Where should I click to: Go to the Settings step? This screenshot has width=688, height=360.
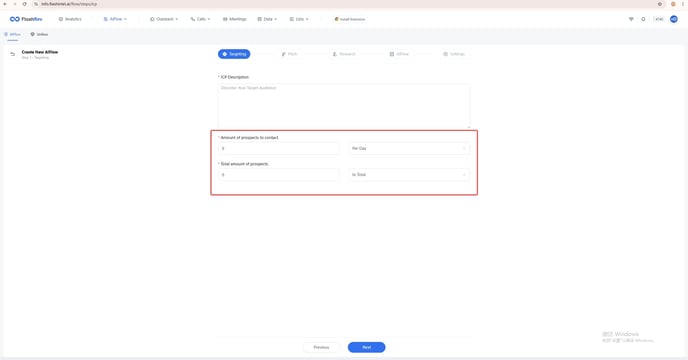tap(454, 54)
